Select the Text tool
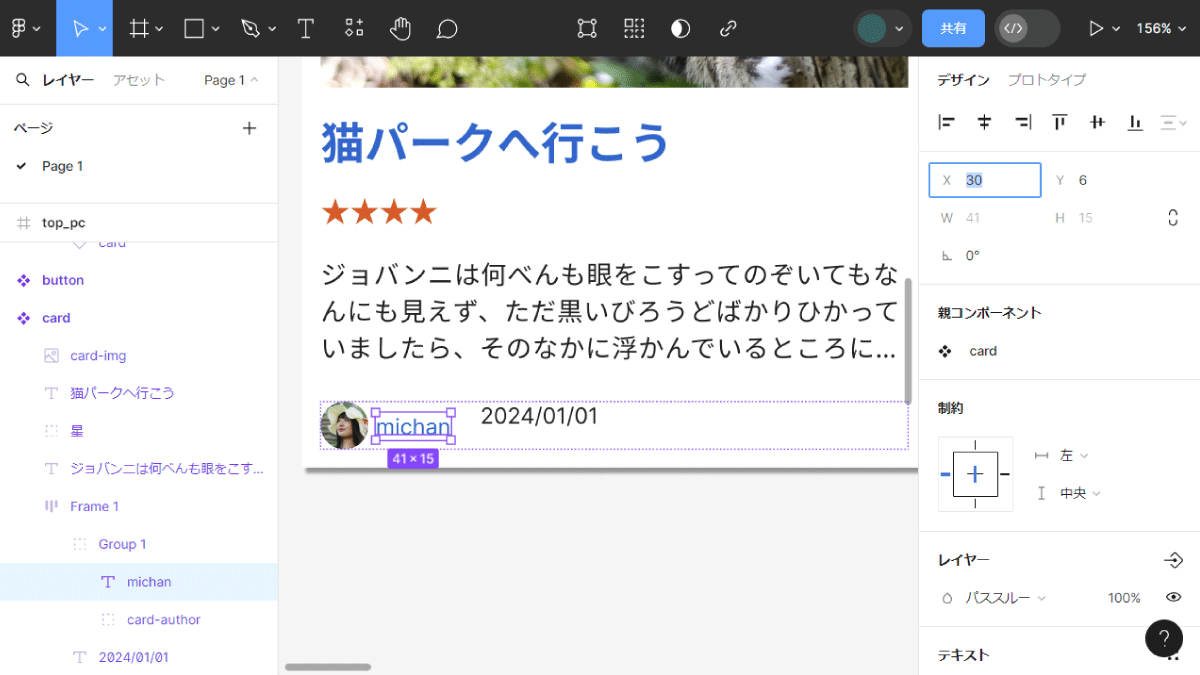 coord(306,28)
